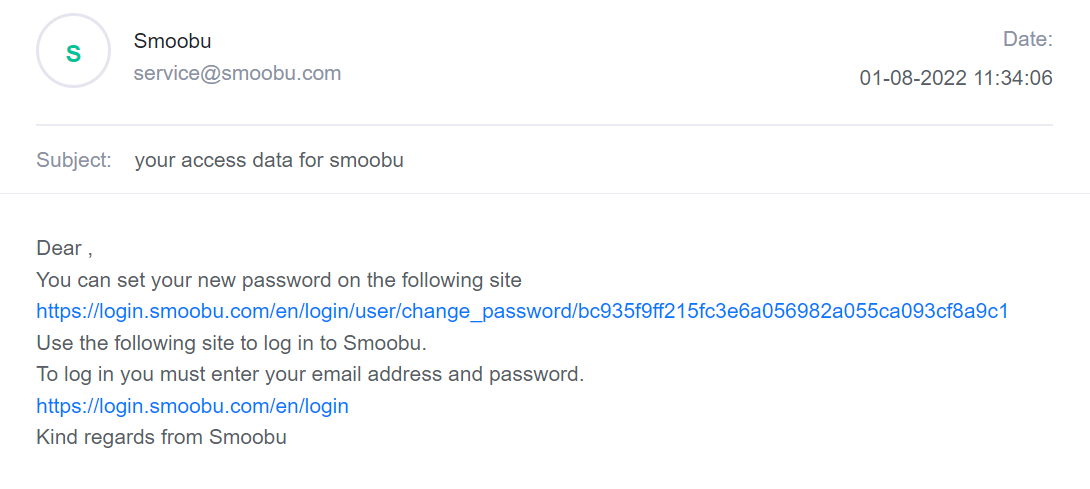This screenshot has width=1090, height=489.
Task: Click the Date: label
Action: coord(1027,39)
